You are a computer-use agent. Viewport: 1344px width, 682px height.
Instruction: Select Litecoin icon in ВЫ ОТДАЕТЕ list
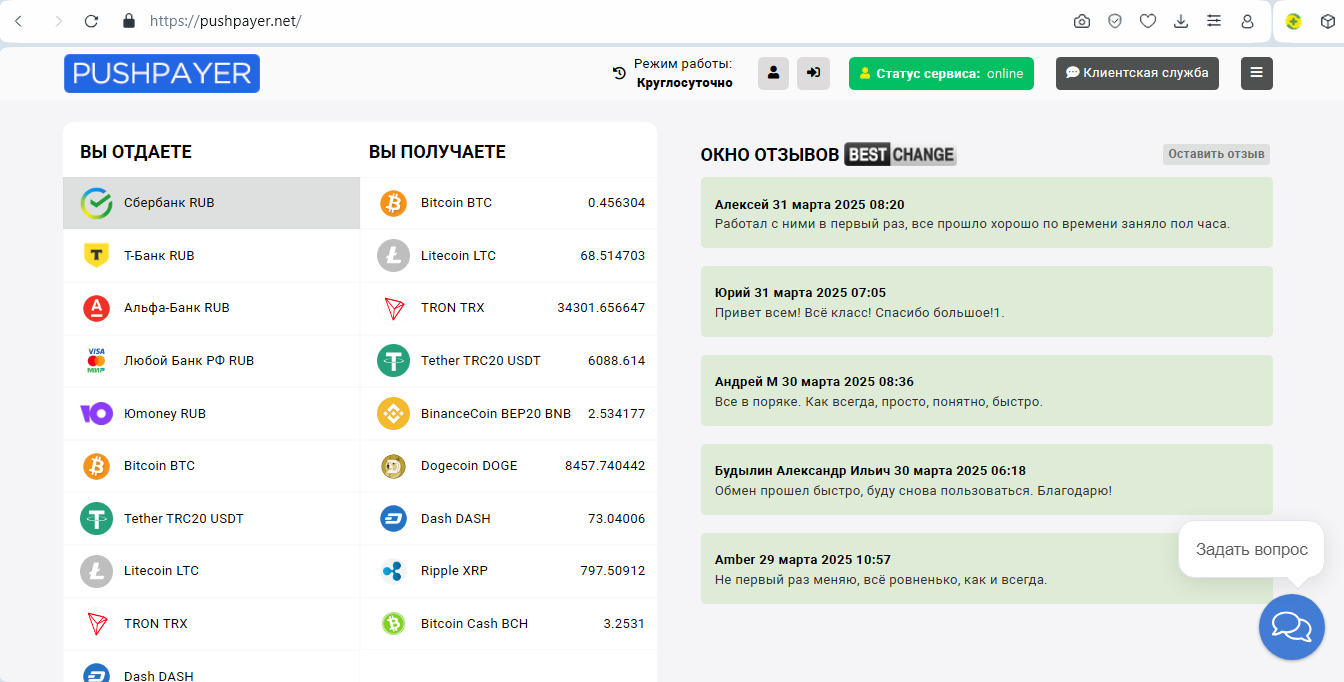tap(96, 571)
